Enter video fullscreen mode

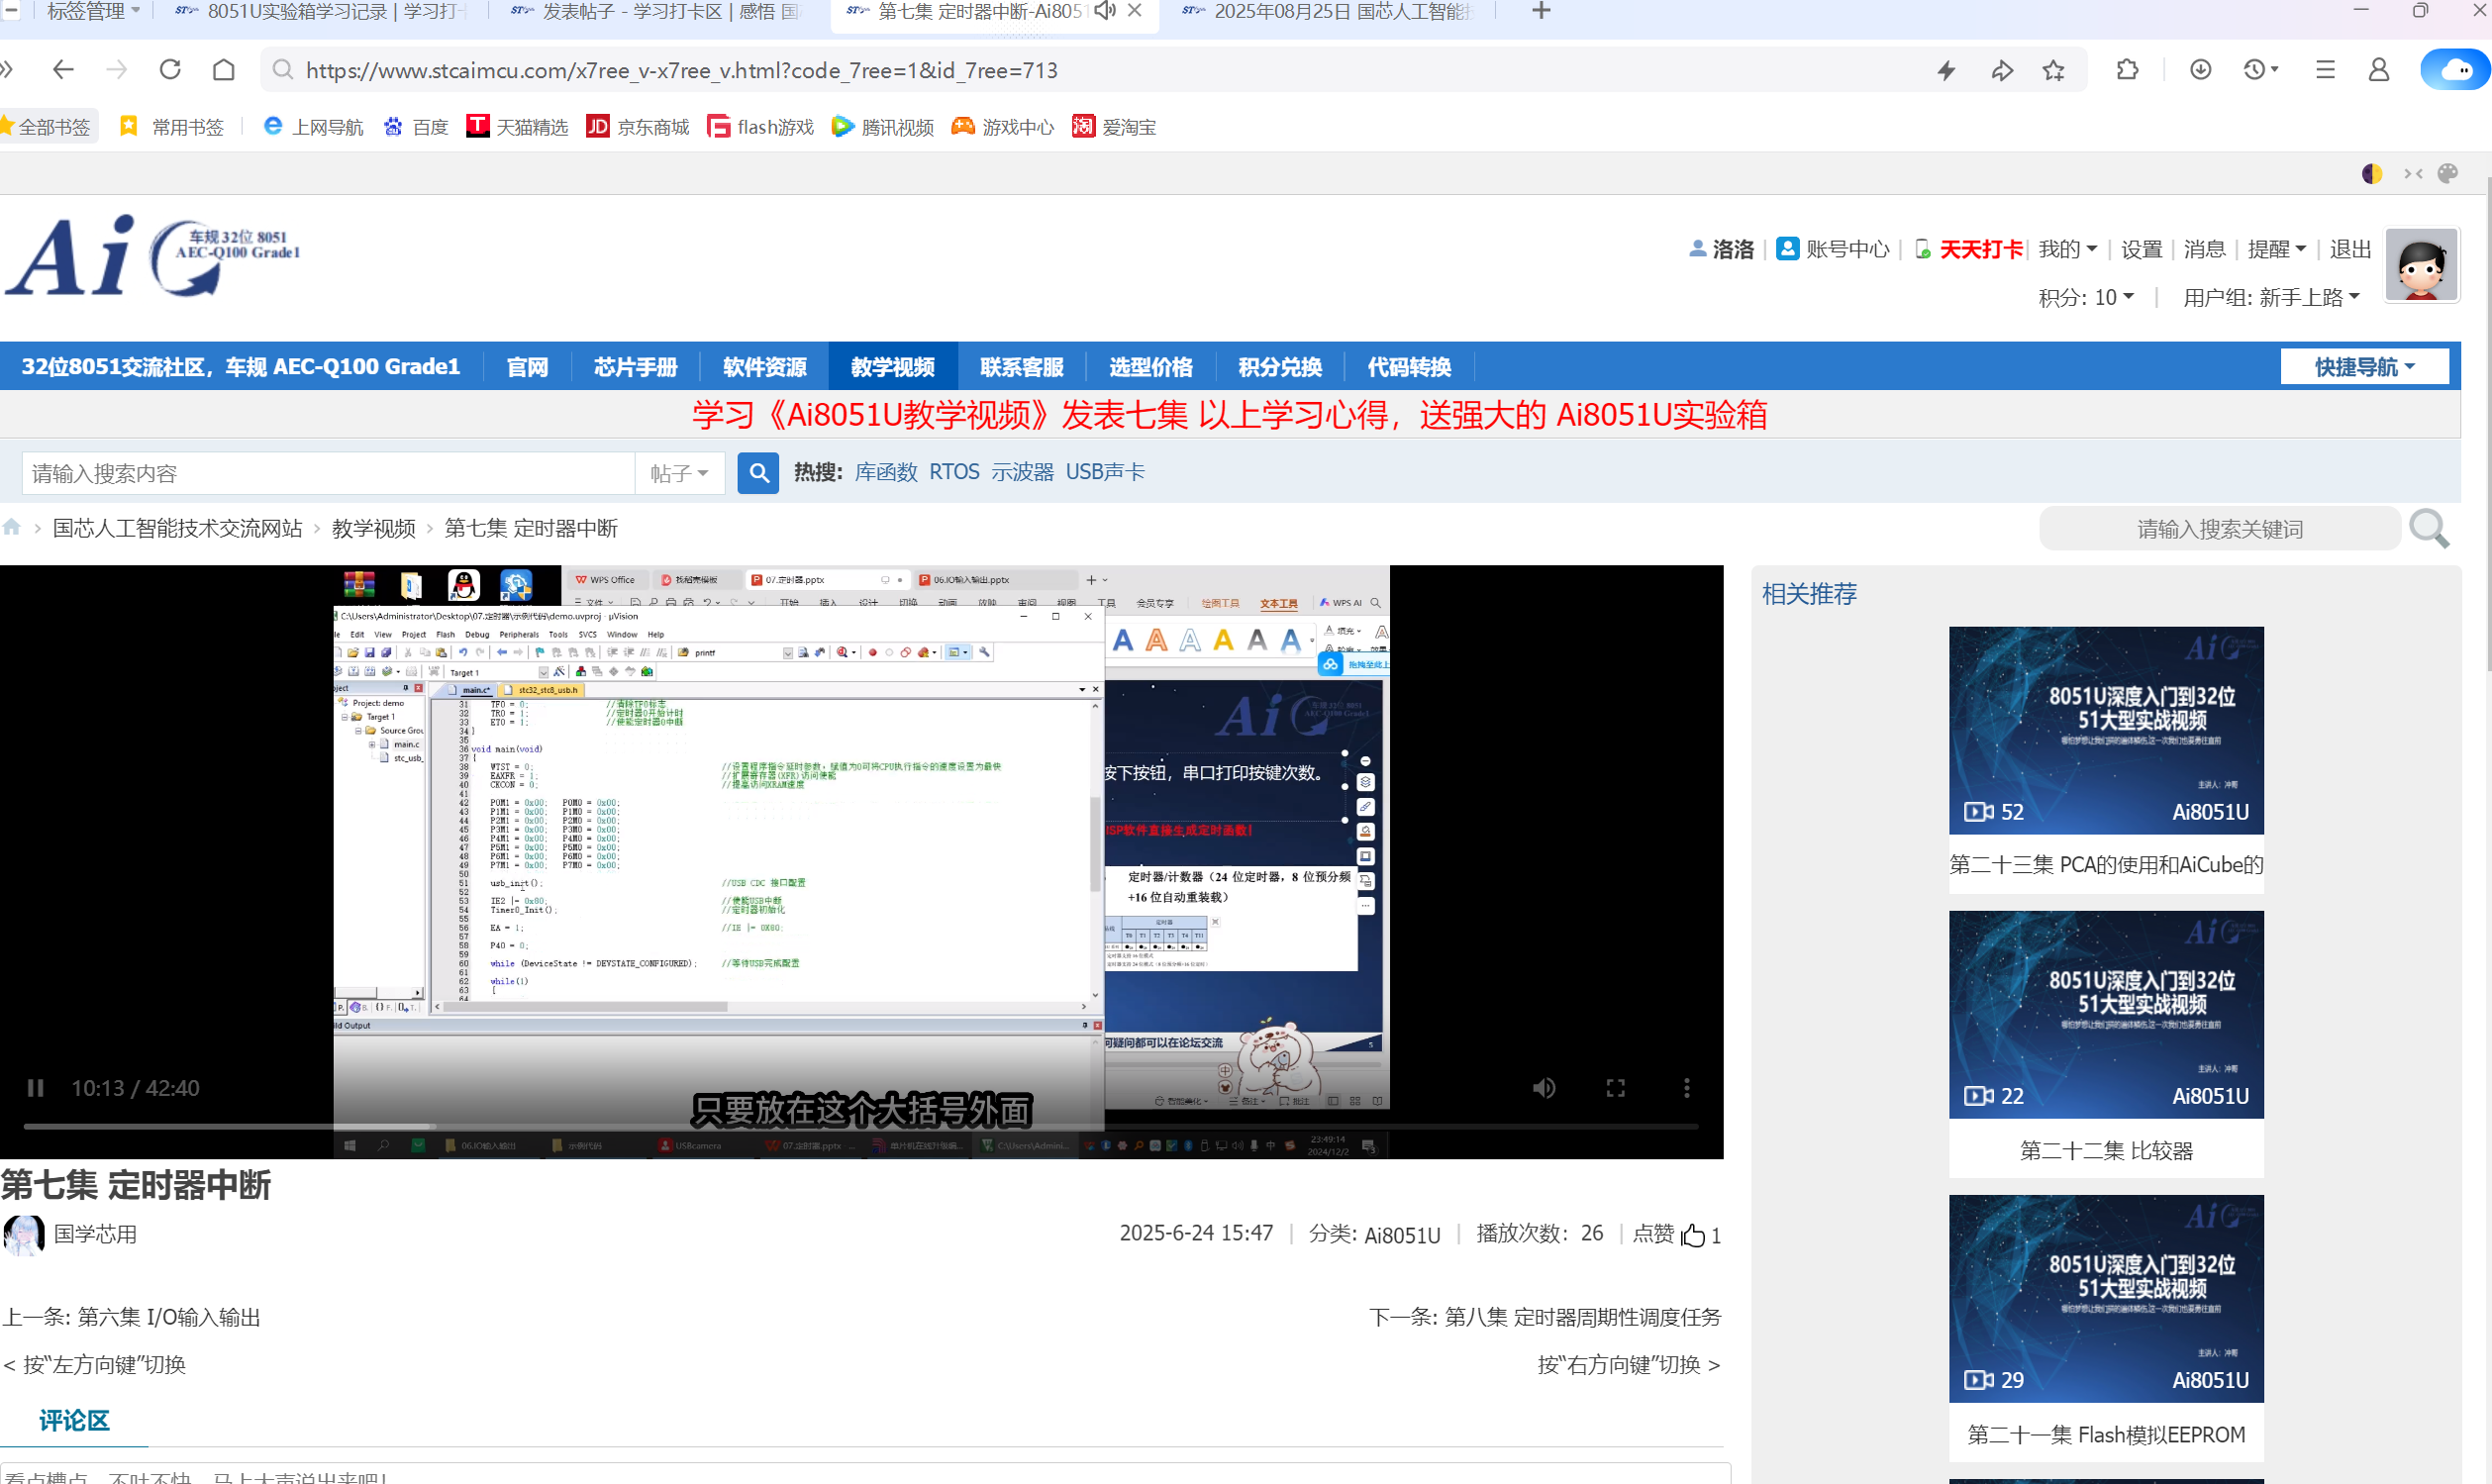coord(1615,1088)
